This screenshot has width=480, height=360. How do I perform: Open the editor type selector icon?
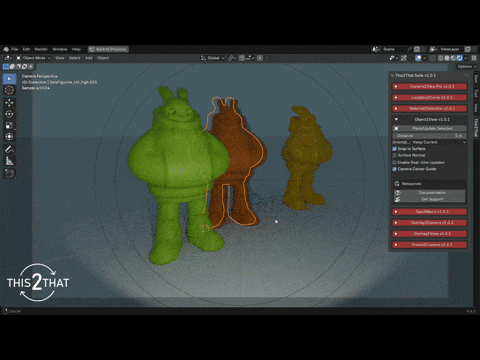click(x=8, y=58)
